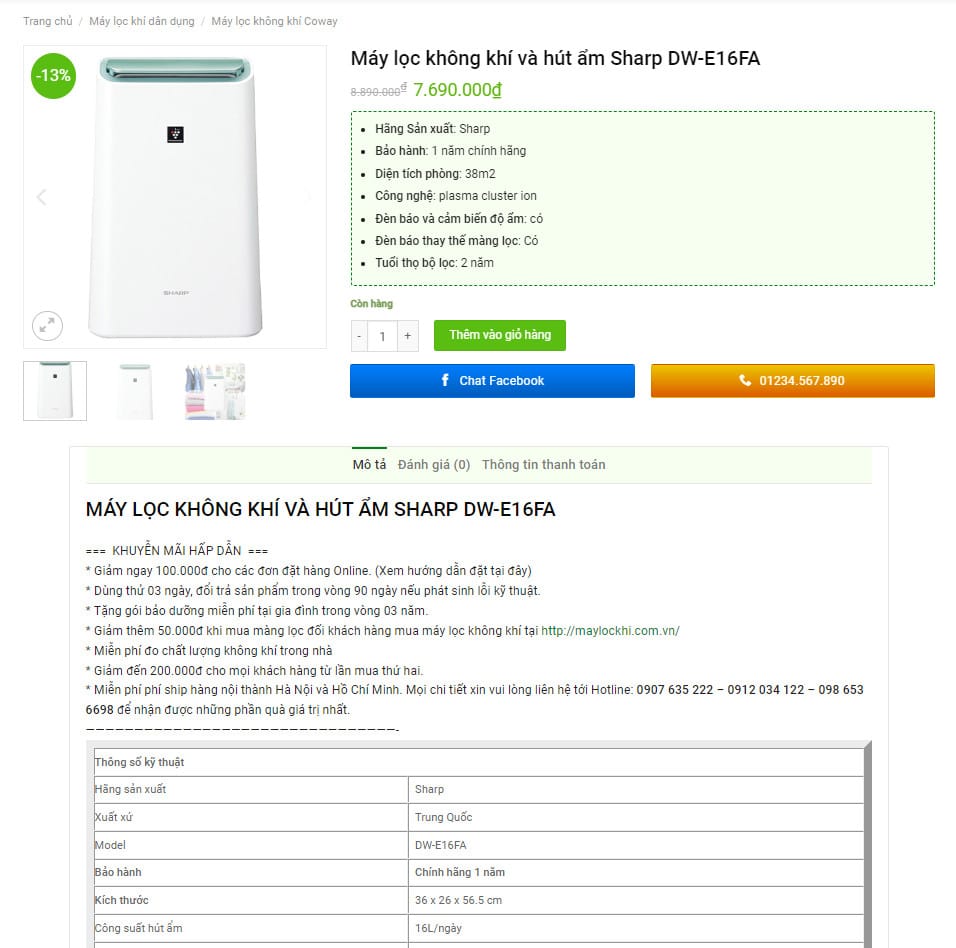Go to Trang chủ breadcrumb

[48, 21]
